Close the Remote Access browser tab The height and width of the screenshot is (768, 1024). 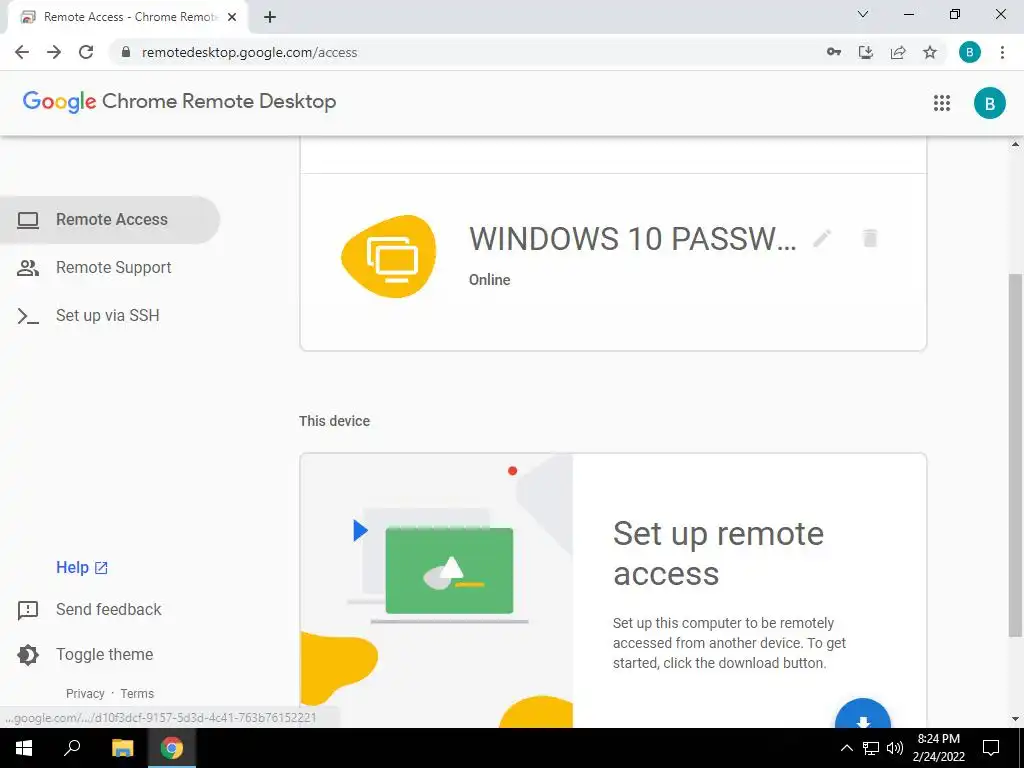click(x=232, y=17)
